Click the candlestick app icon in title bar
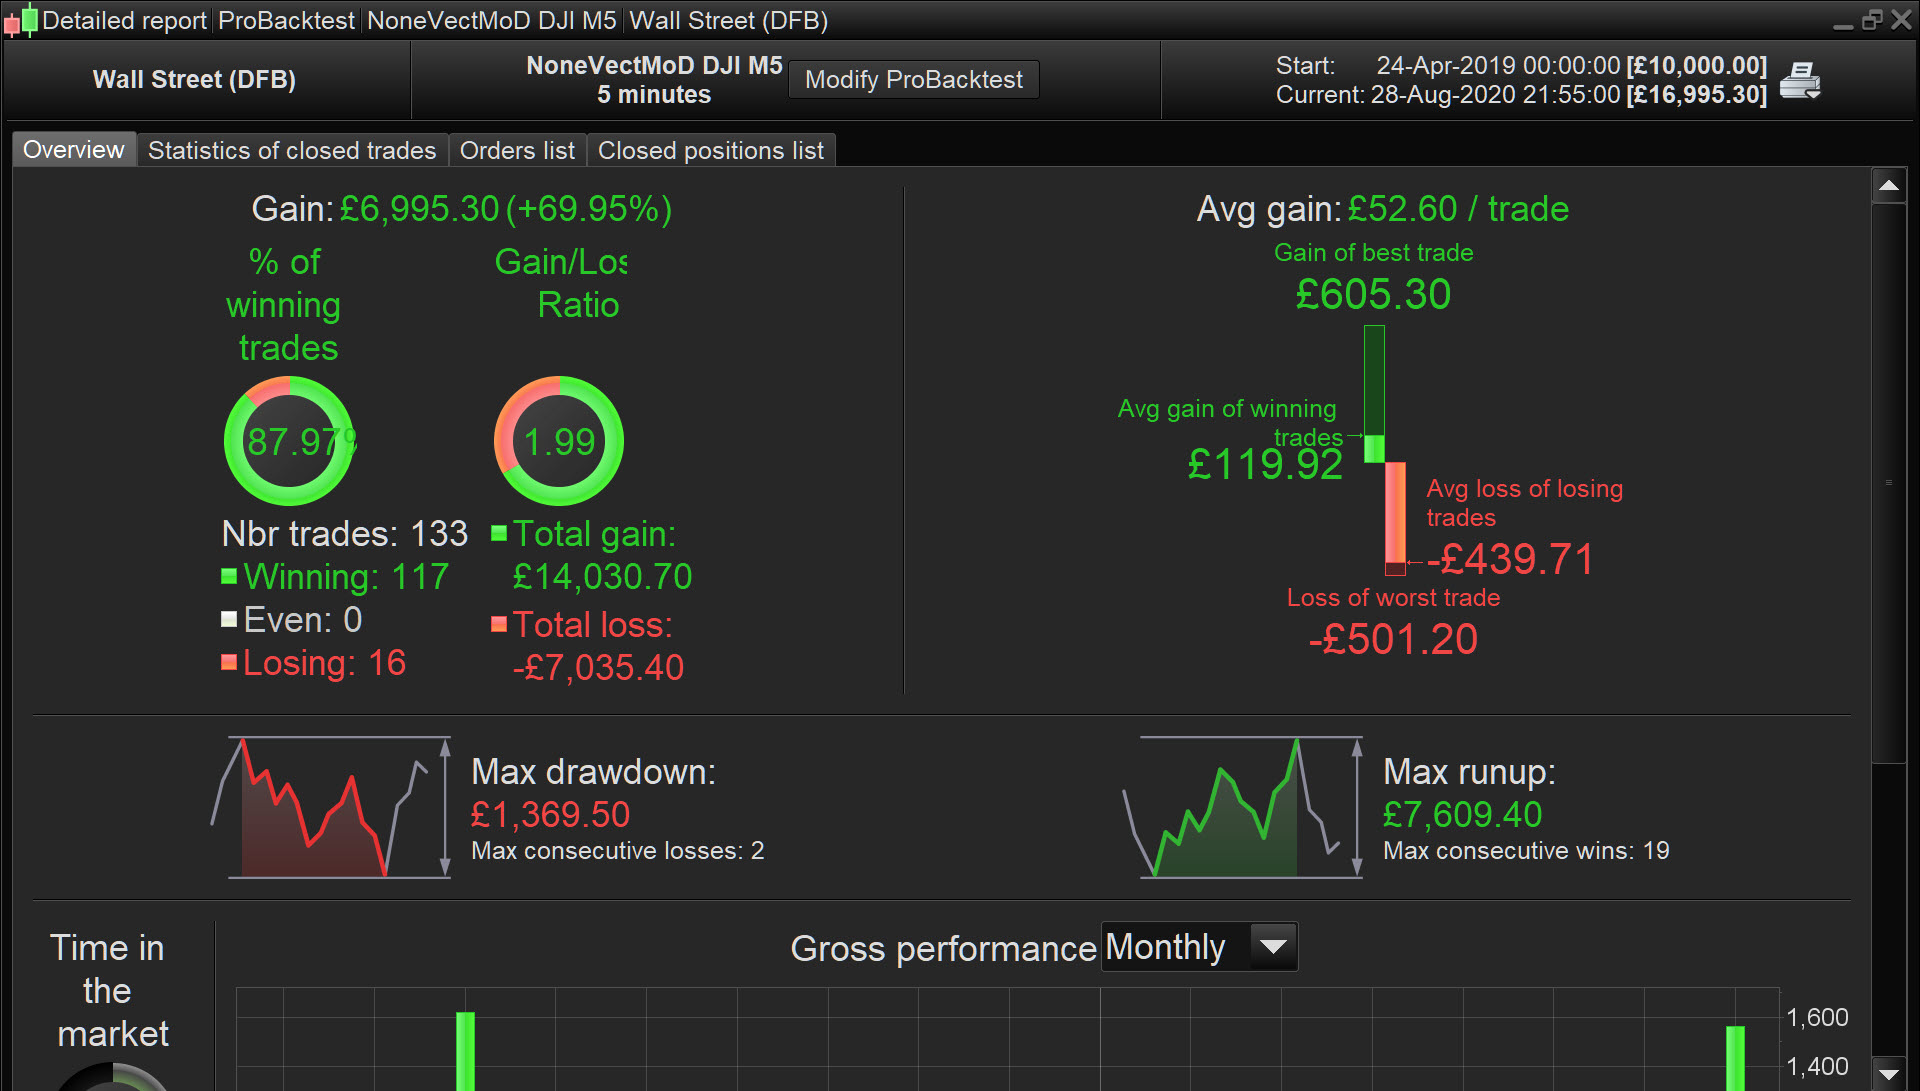Viewport: 1920px width, 1091px height. coord(21,20)
